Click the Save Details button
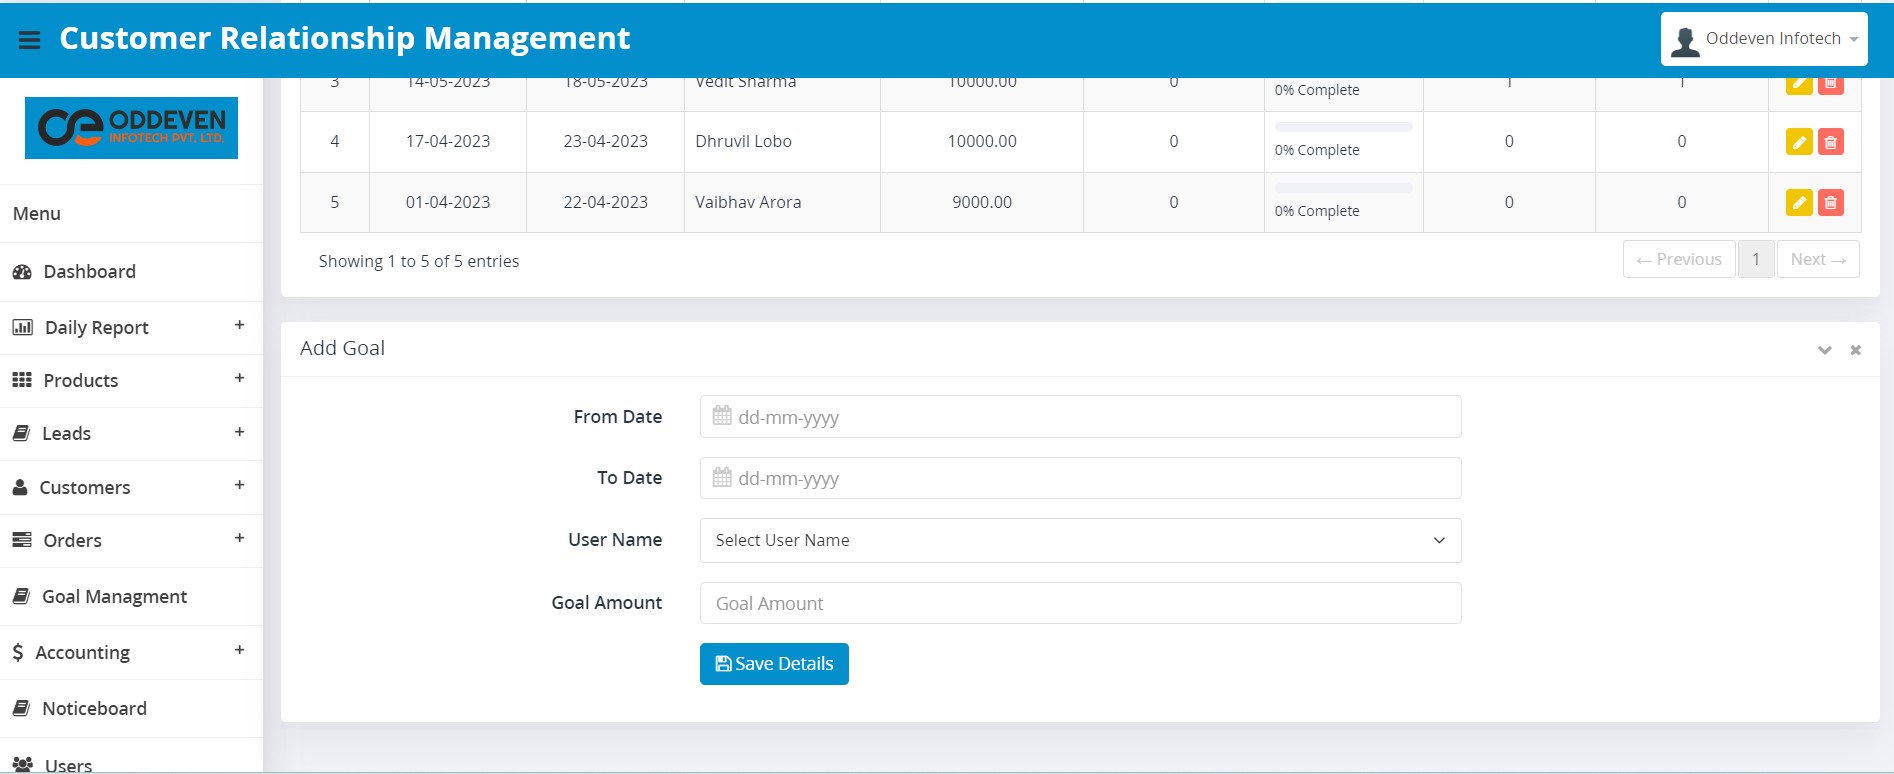This screenshot has height=774, width=1894. pos(774,664)
